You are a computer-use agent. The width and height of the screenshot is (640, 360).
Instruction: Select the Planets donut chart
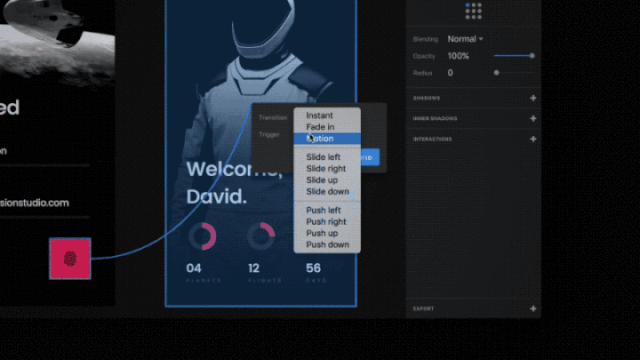click(x=202, y=236)
